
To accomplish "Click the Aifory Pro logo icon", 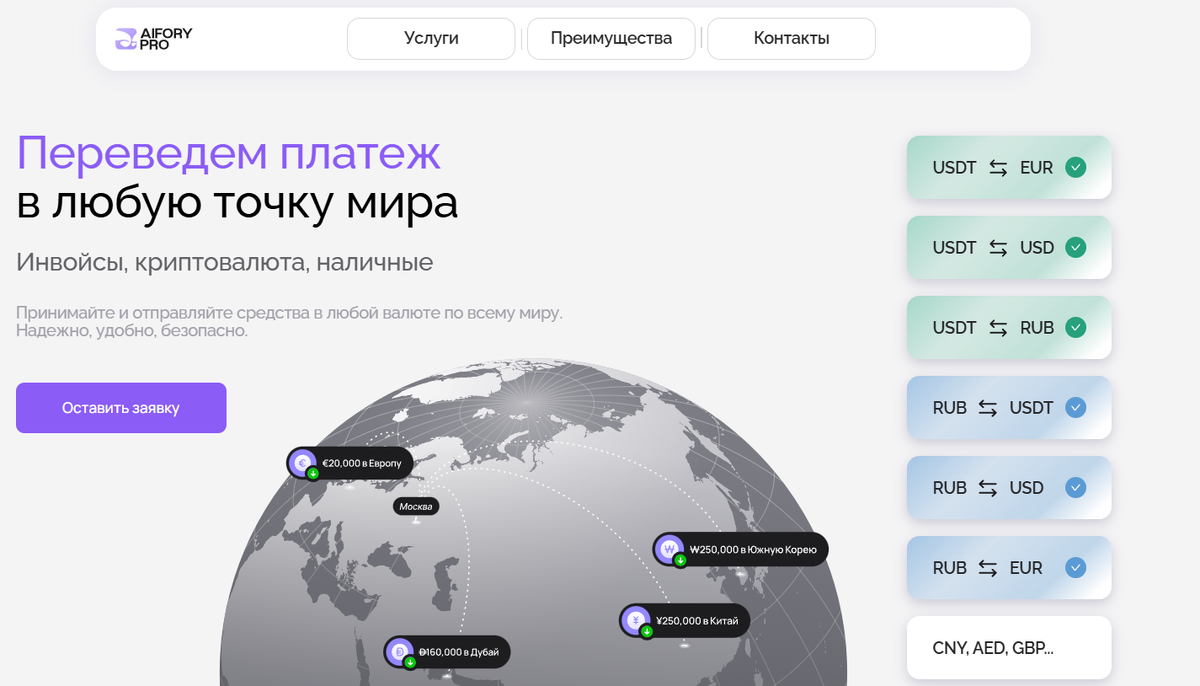I will coord(125,38).
